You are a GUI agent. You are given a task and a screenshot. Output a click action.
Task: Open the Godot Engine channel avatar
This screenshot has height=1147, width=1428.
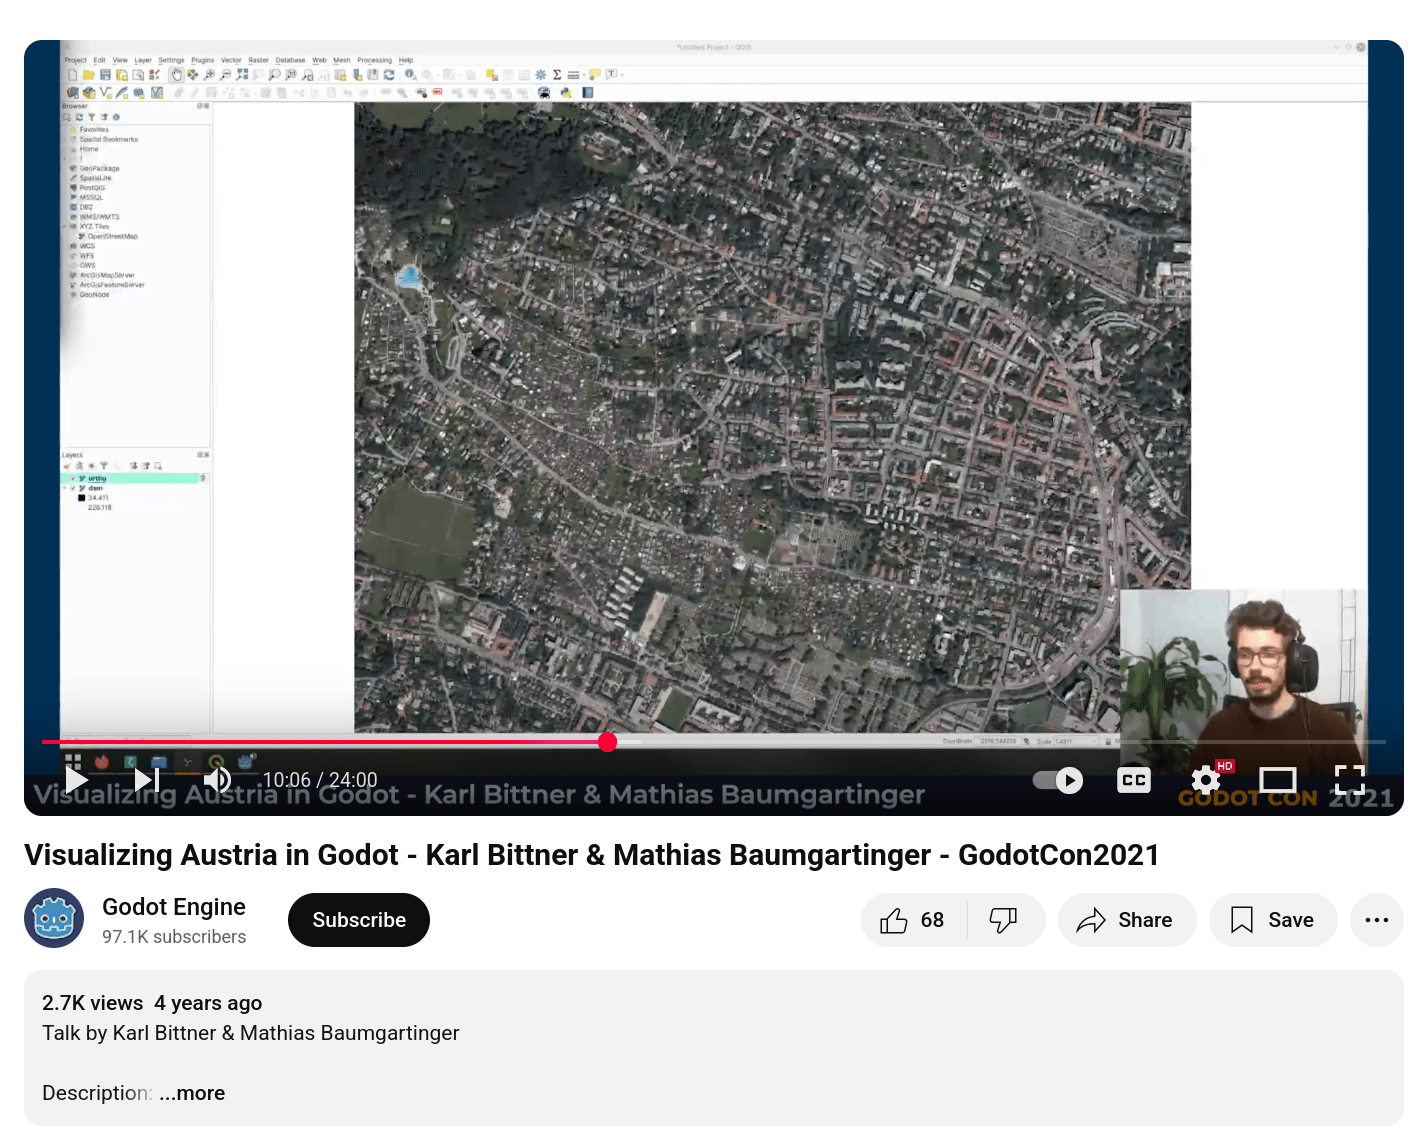tap(54, 918)
